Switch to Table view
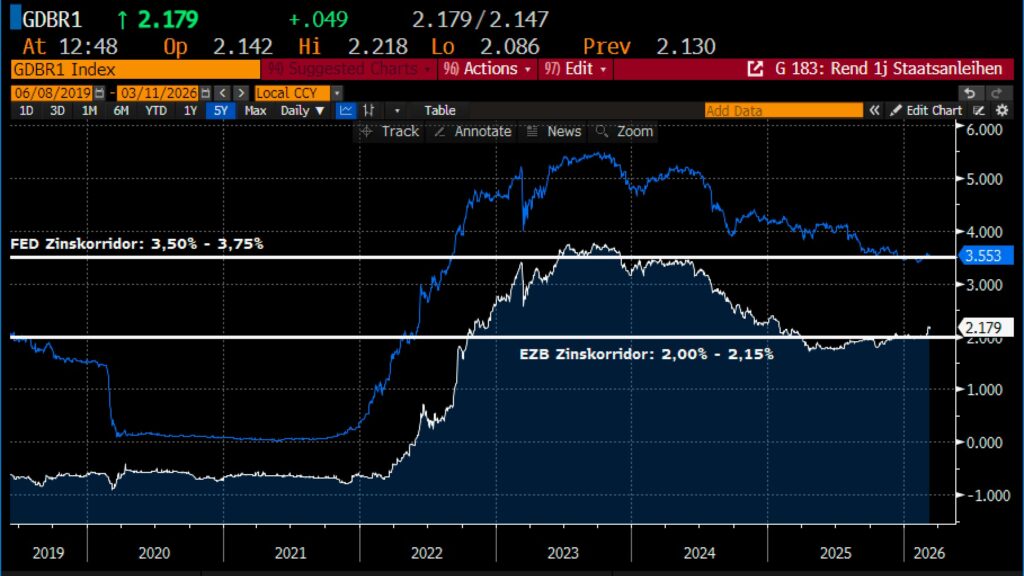 (440, 111)
